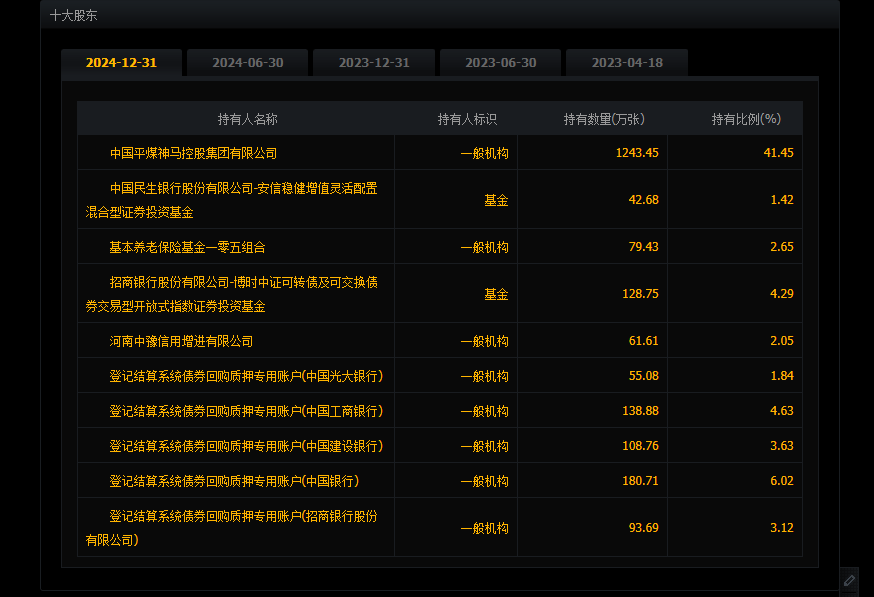Click the 持有比例(%) column header
Image resolution: width=874 pixels, height=597 pixels.
coord(746,119)
